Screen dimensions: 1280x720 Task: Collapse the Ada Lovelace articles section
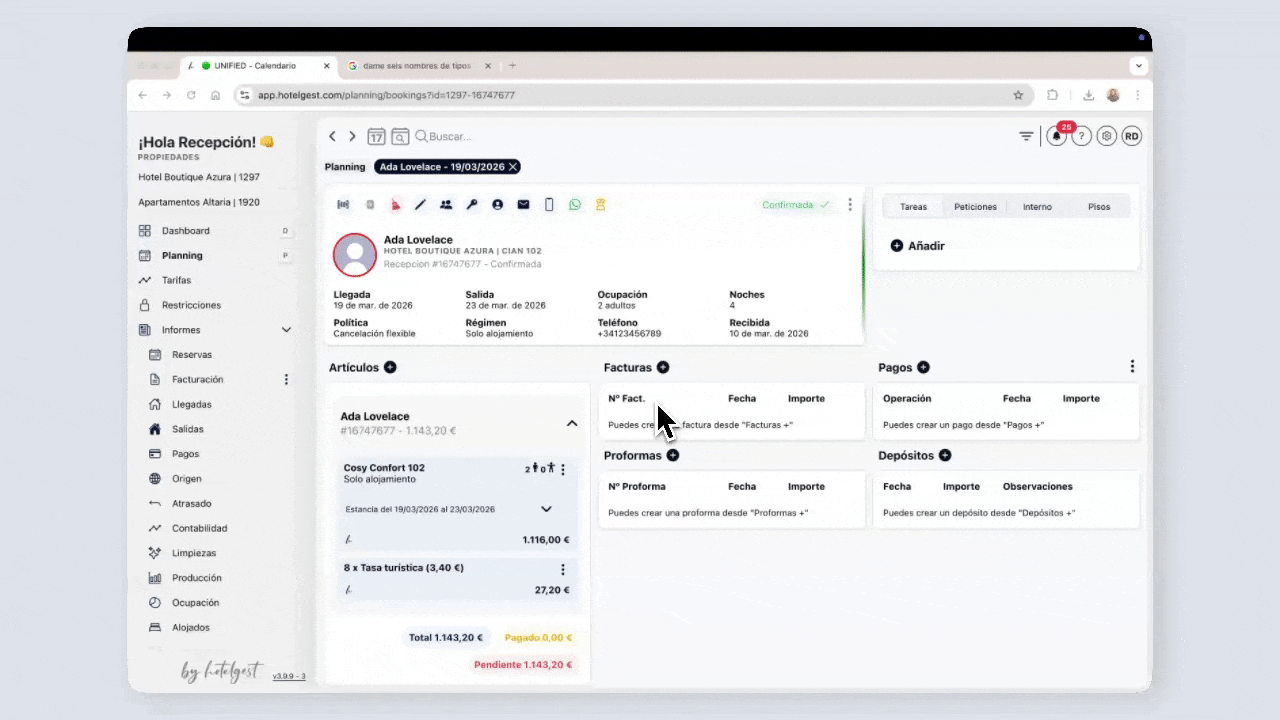point(572,423)
